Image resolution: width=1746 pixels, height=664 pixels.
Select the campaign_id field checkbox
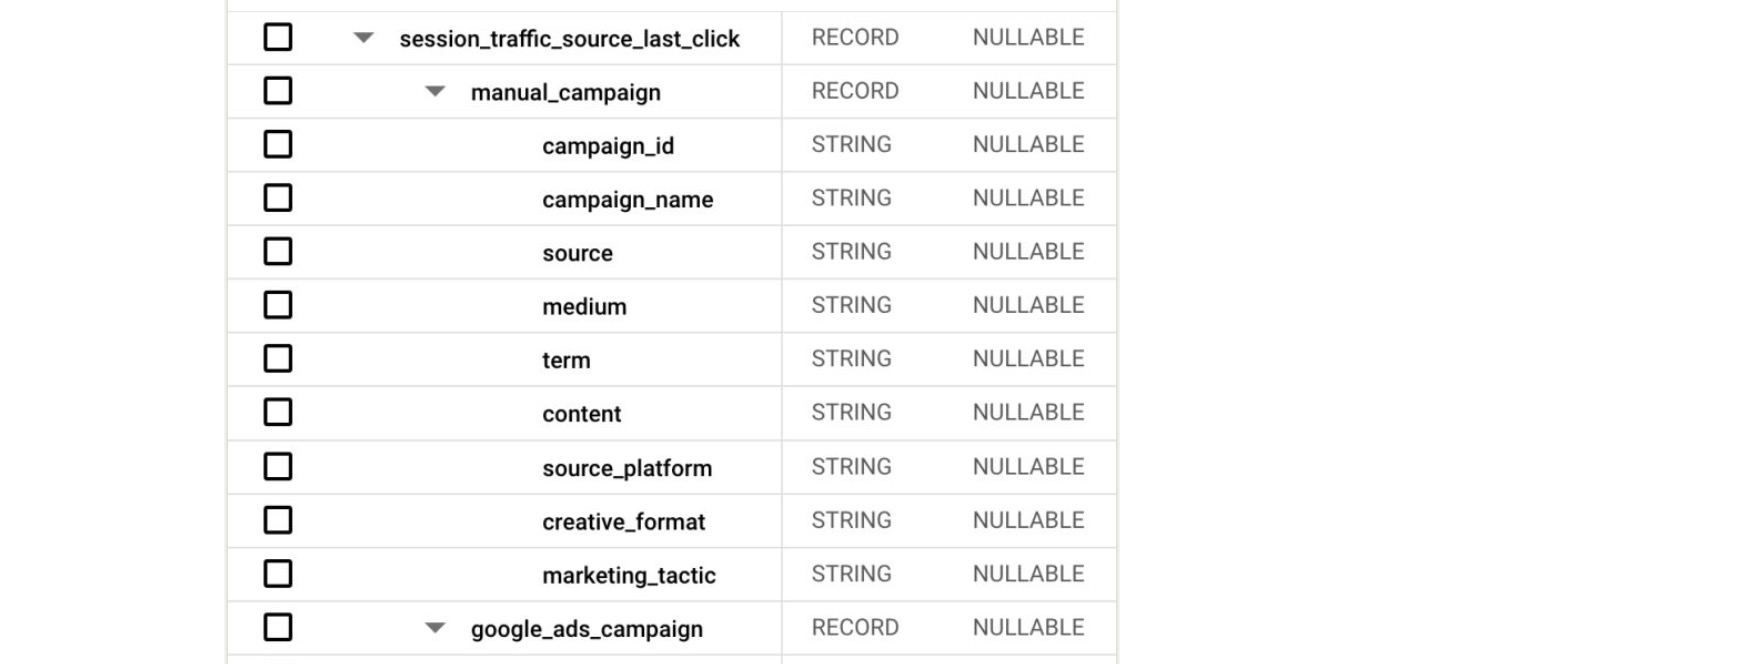[x=277, y=145]
